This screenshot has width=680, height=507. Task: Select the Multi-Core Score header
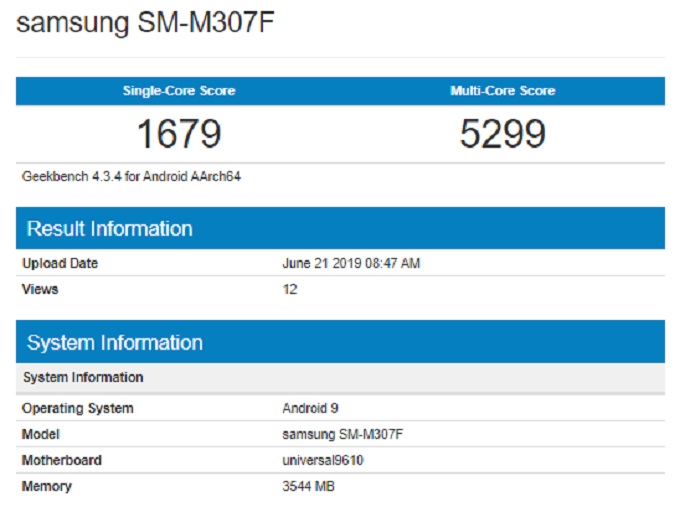pos(502,91)
